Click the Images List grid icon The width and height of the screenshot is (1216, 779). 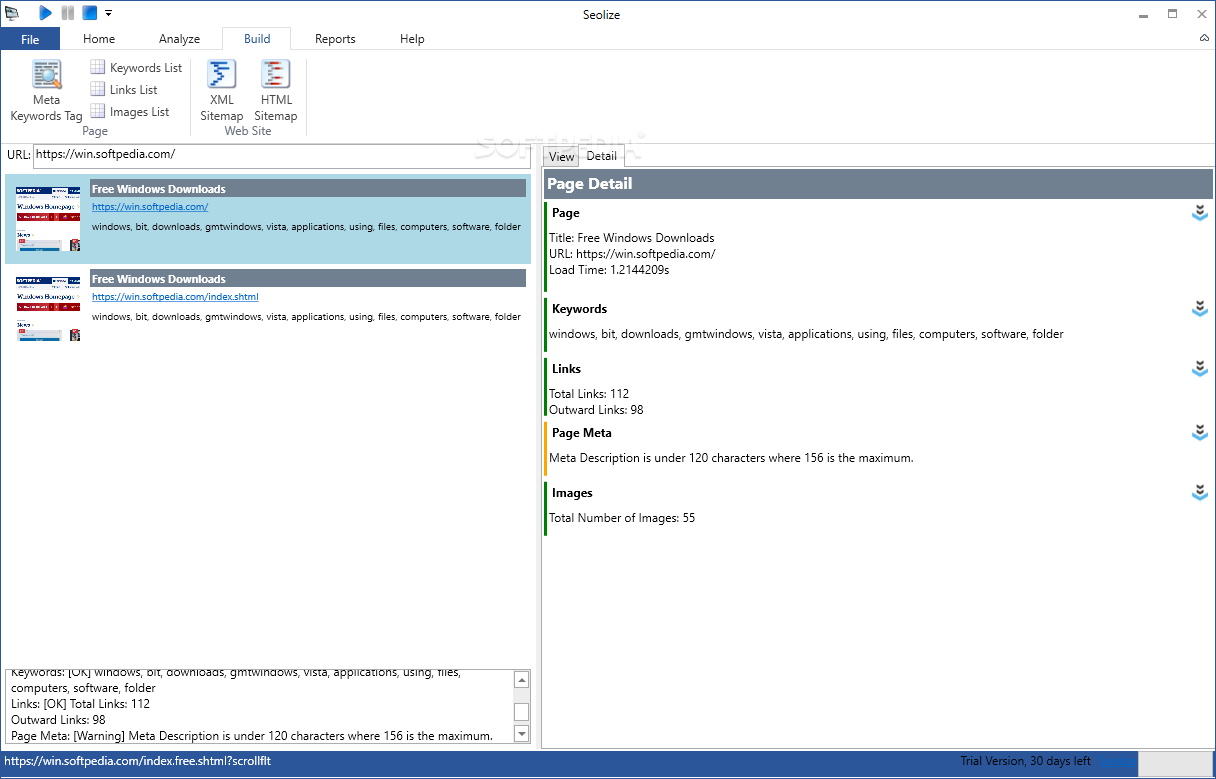98,111
